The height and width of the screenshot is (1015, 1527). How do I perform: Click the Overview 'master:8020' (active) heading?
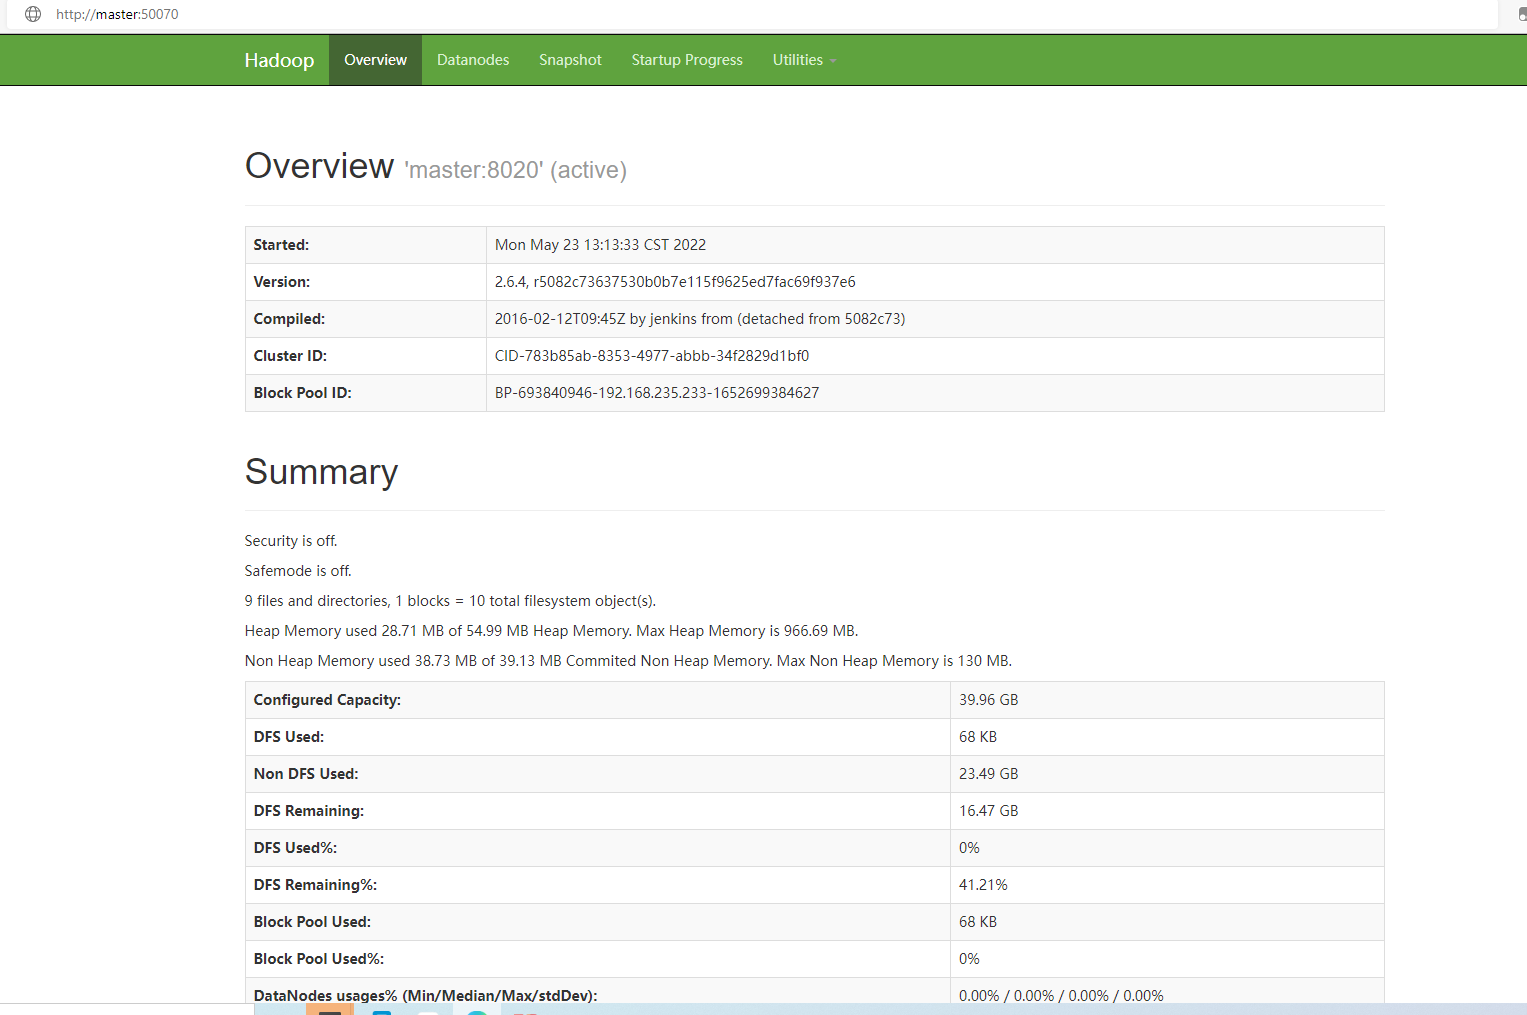pos(436,167)
